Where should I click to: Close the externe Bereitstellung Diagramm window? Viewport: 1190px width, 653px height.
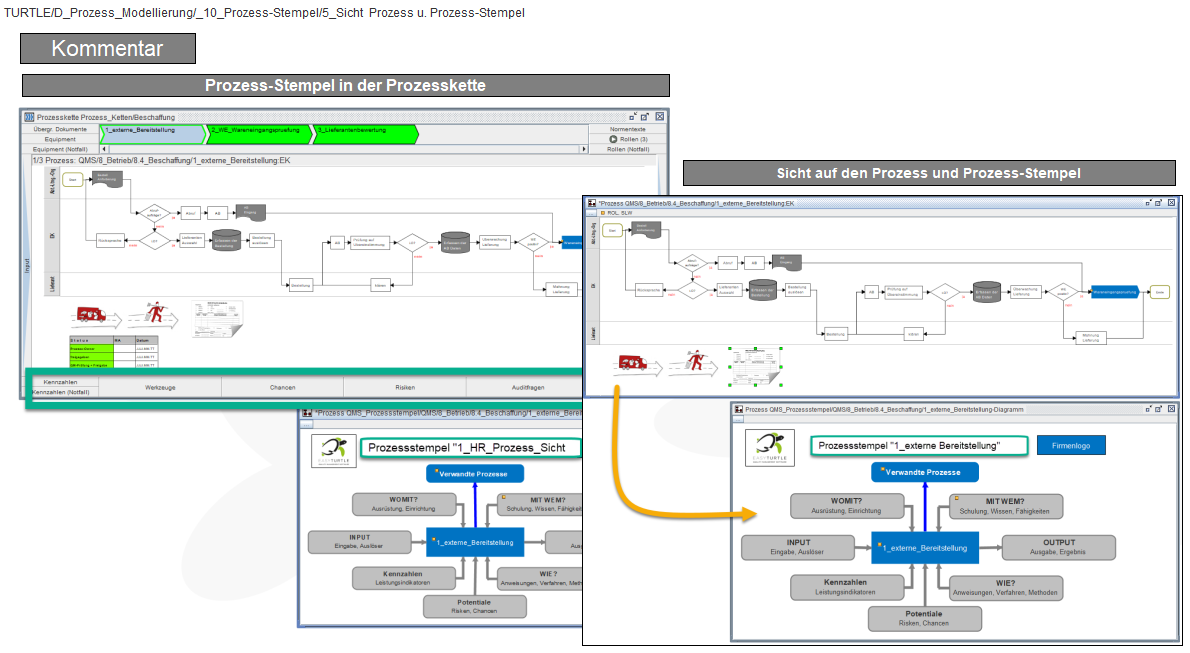(1172, 409)
